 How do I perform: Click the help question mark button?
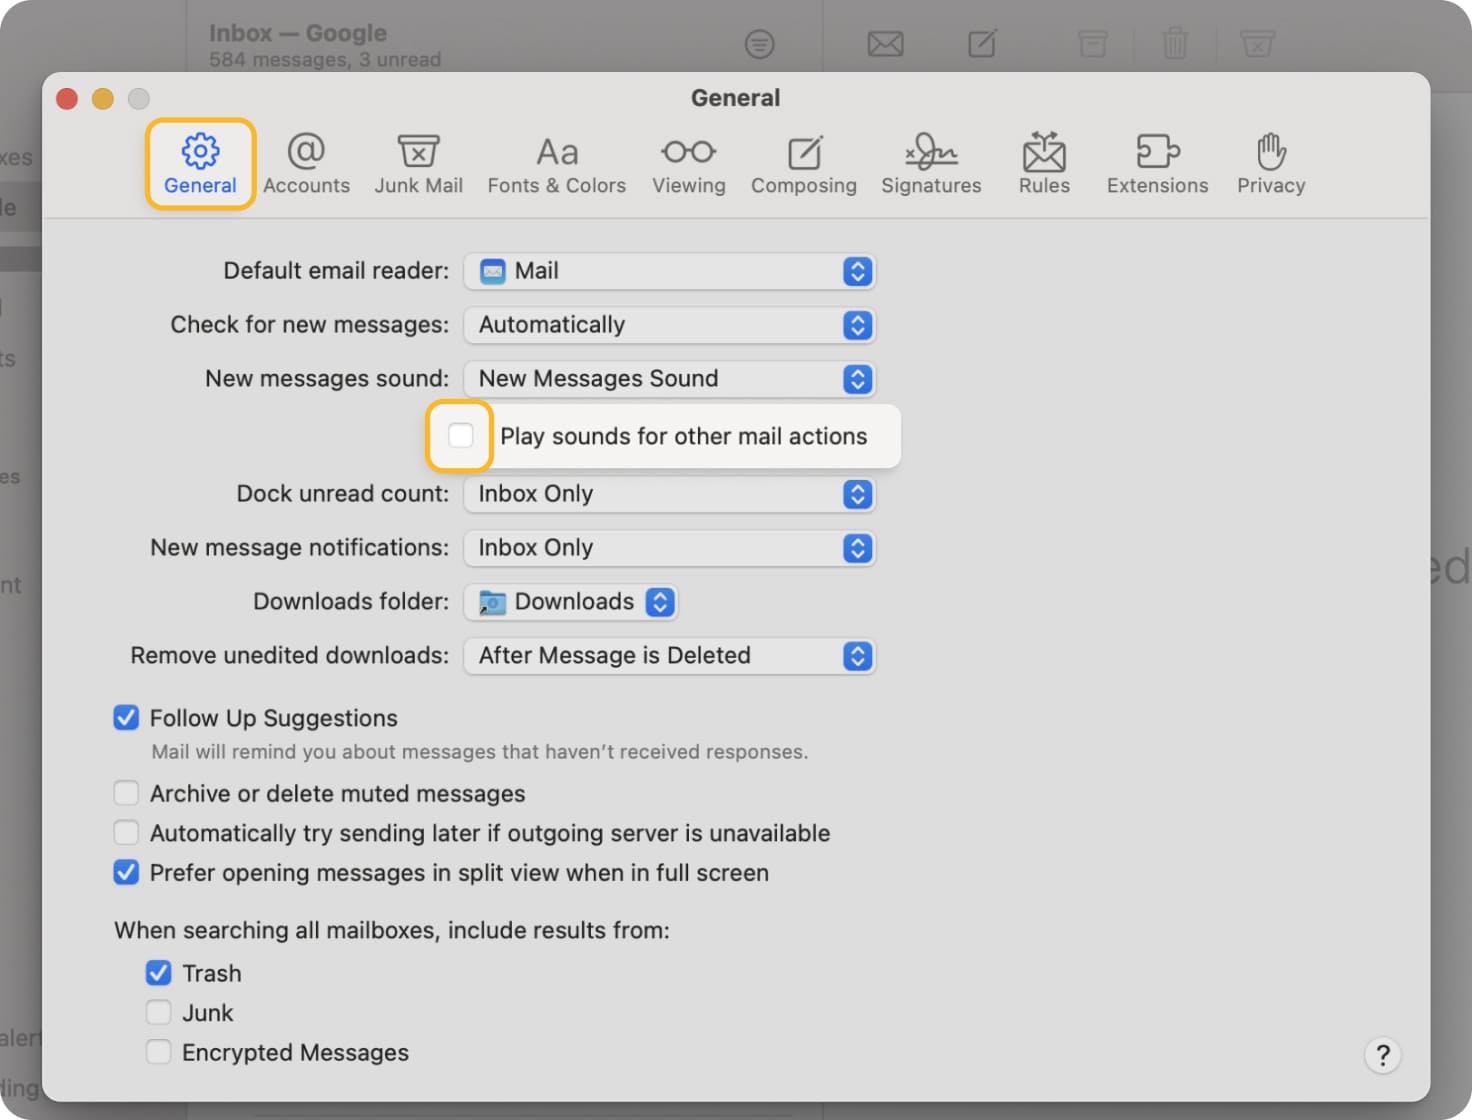[x=1383, y=1055]
